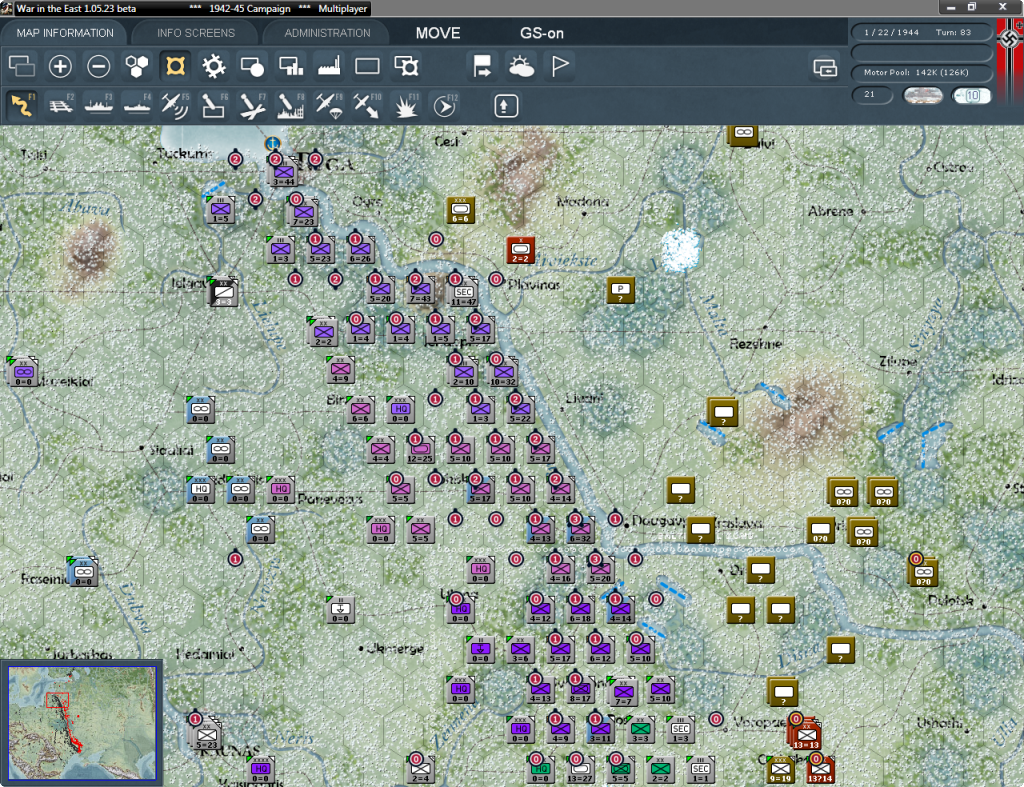1024x787 pixels.
Task: Select the 12=25 armored unit
Action: (421, 450)
